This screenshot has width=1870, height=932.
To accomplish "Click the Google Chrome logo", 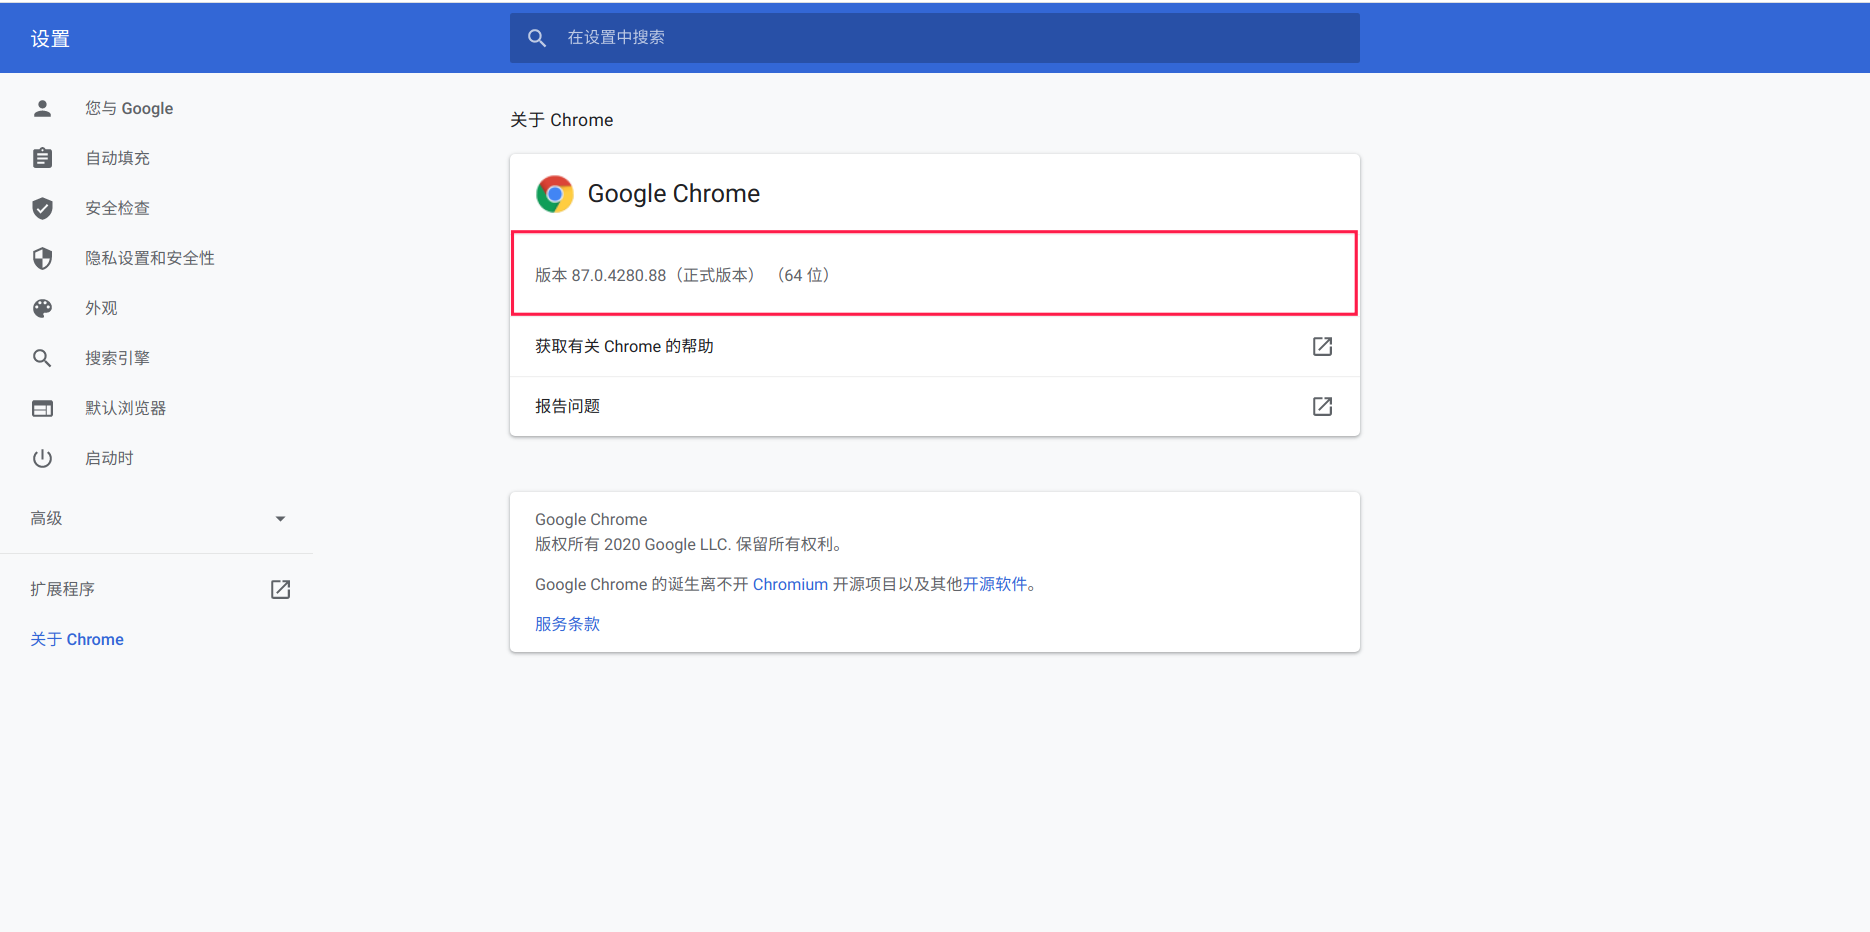I will [555, 193].
